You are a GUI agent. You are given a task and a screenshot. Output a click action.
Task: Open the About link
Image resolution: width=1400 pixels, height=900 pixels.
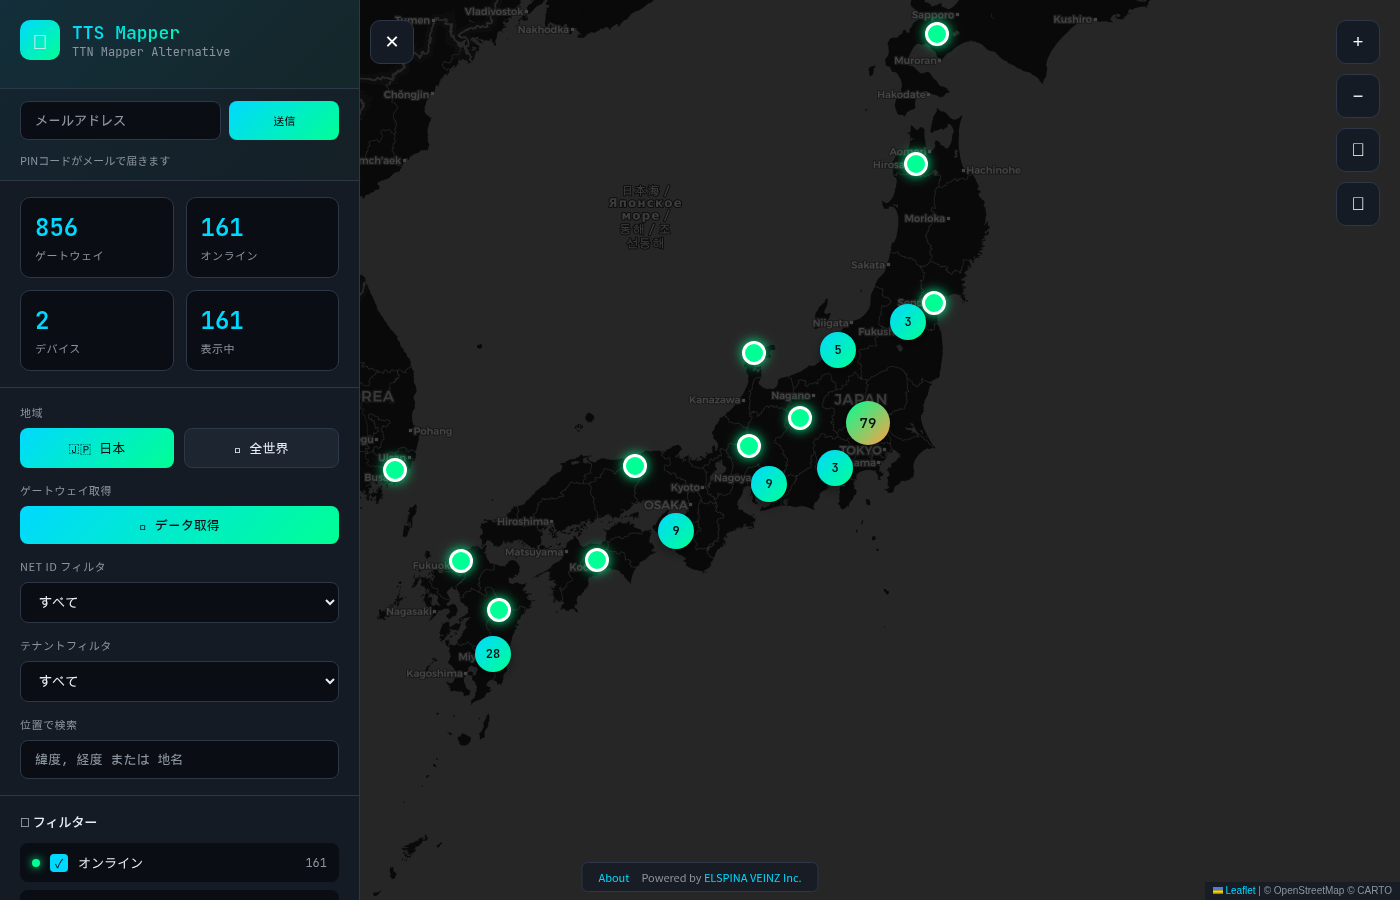(613, 878)
